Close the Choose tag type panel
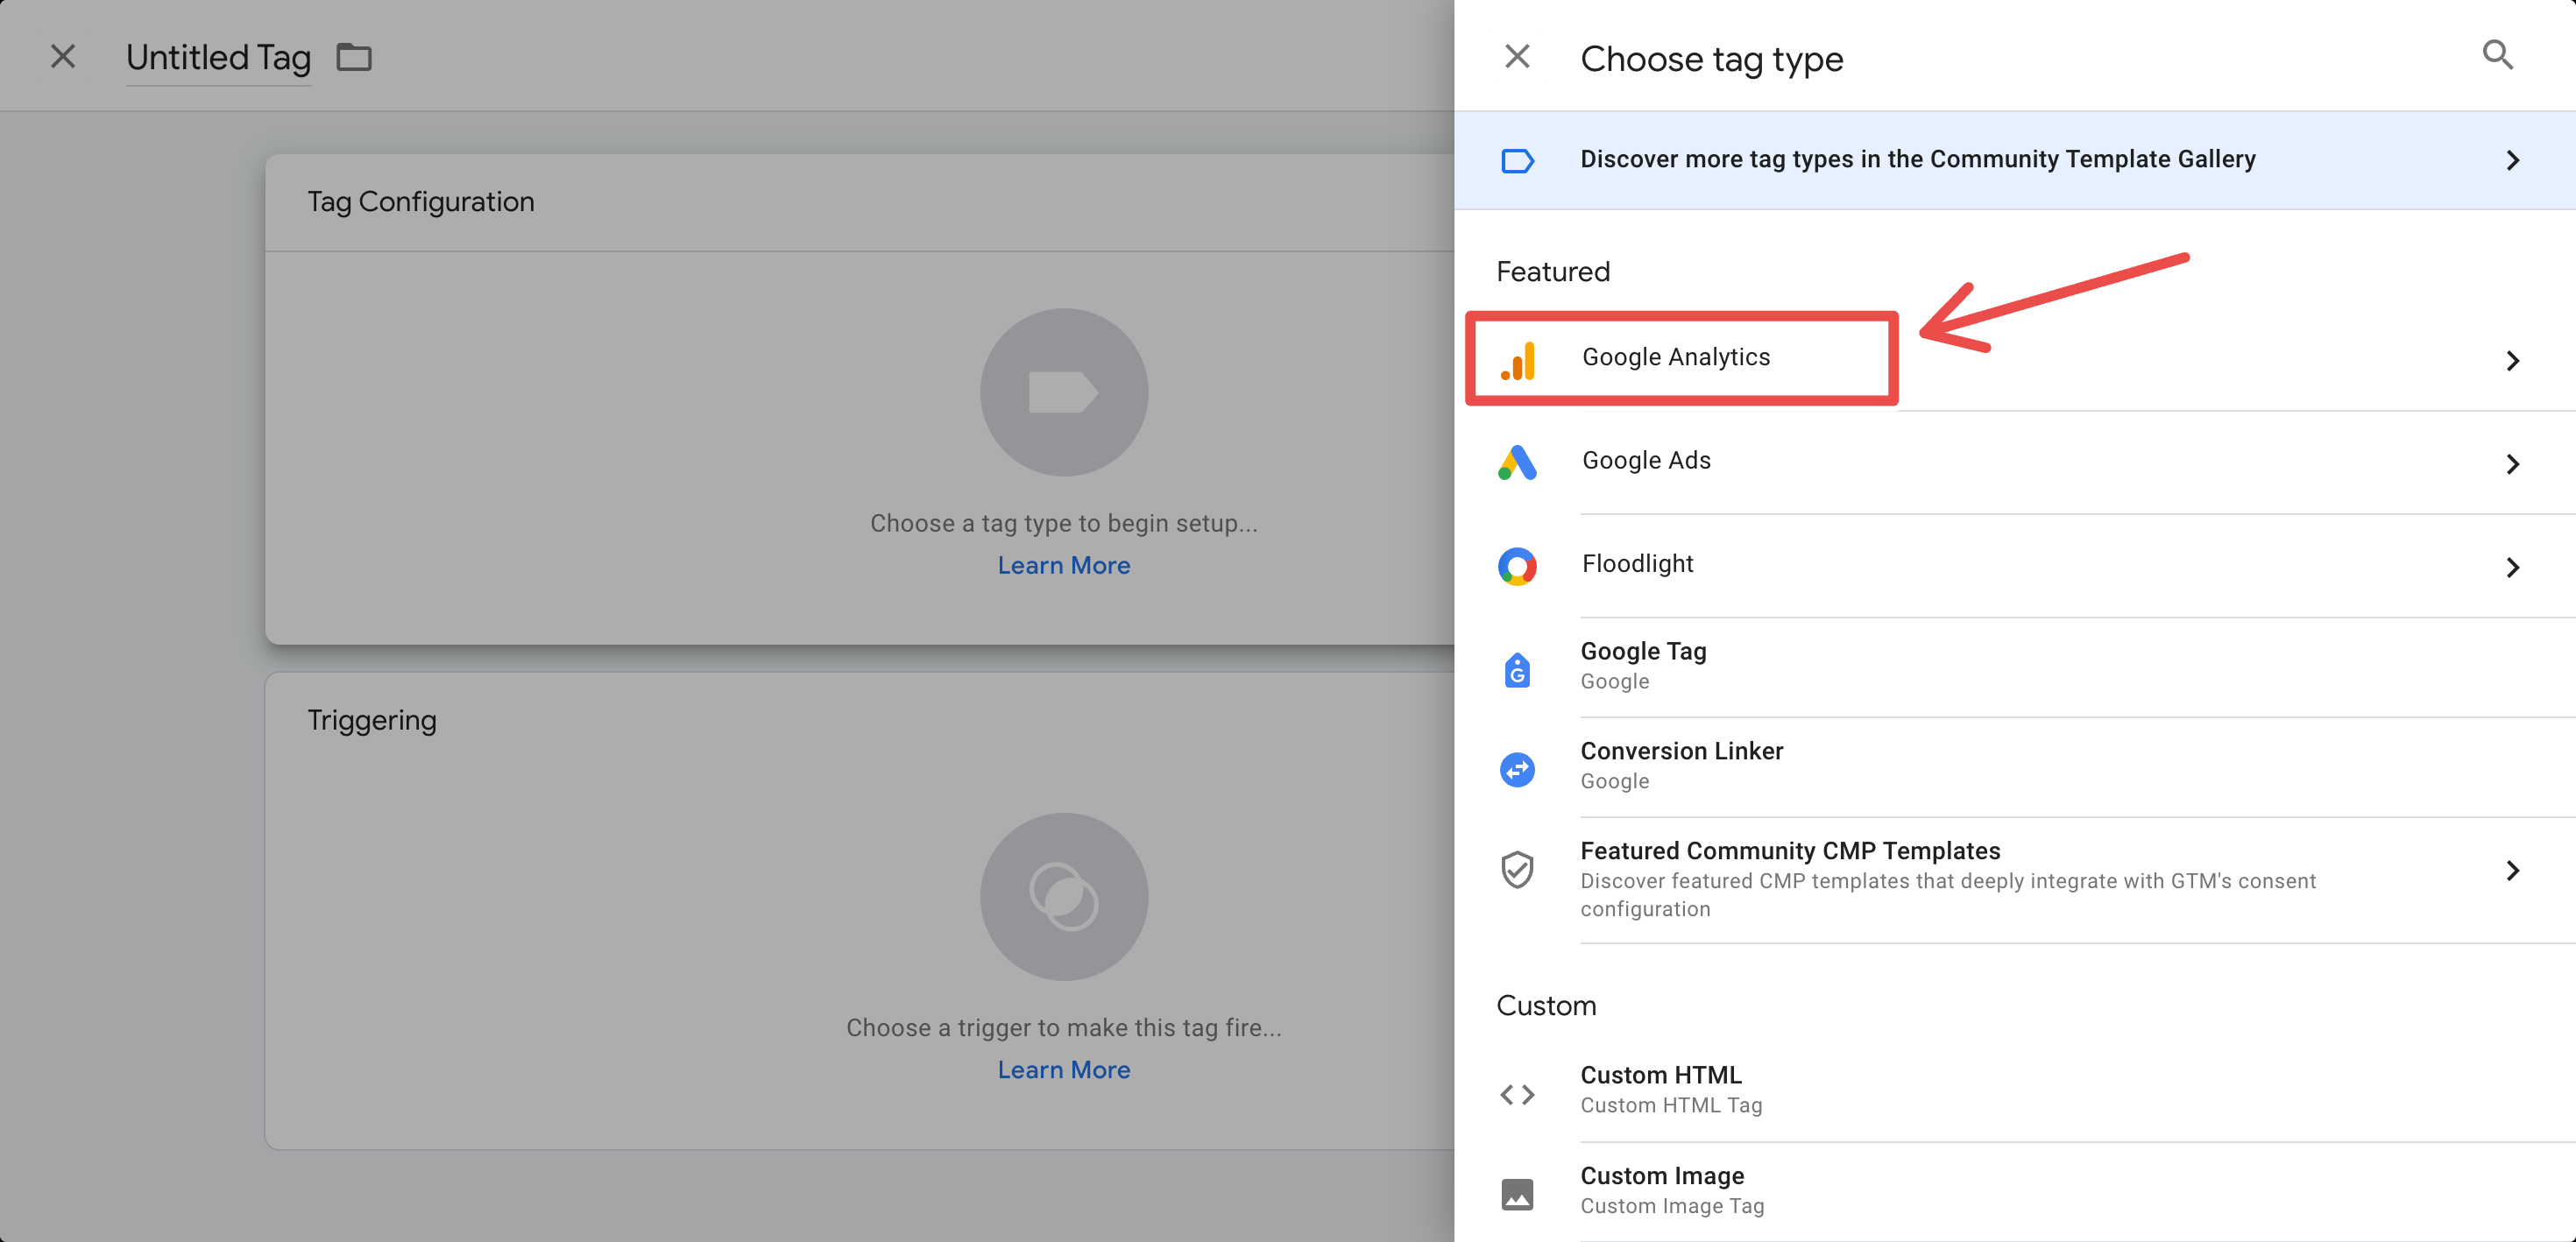This screenshot has height=1242, width=2576. pyautogui.click(x=1517, y=57)
